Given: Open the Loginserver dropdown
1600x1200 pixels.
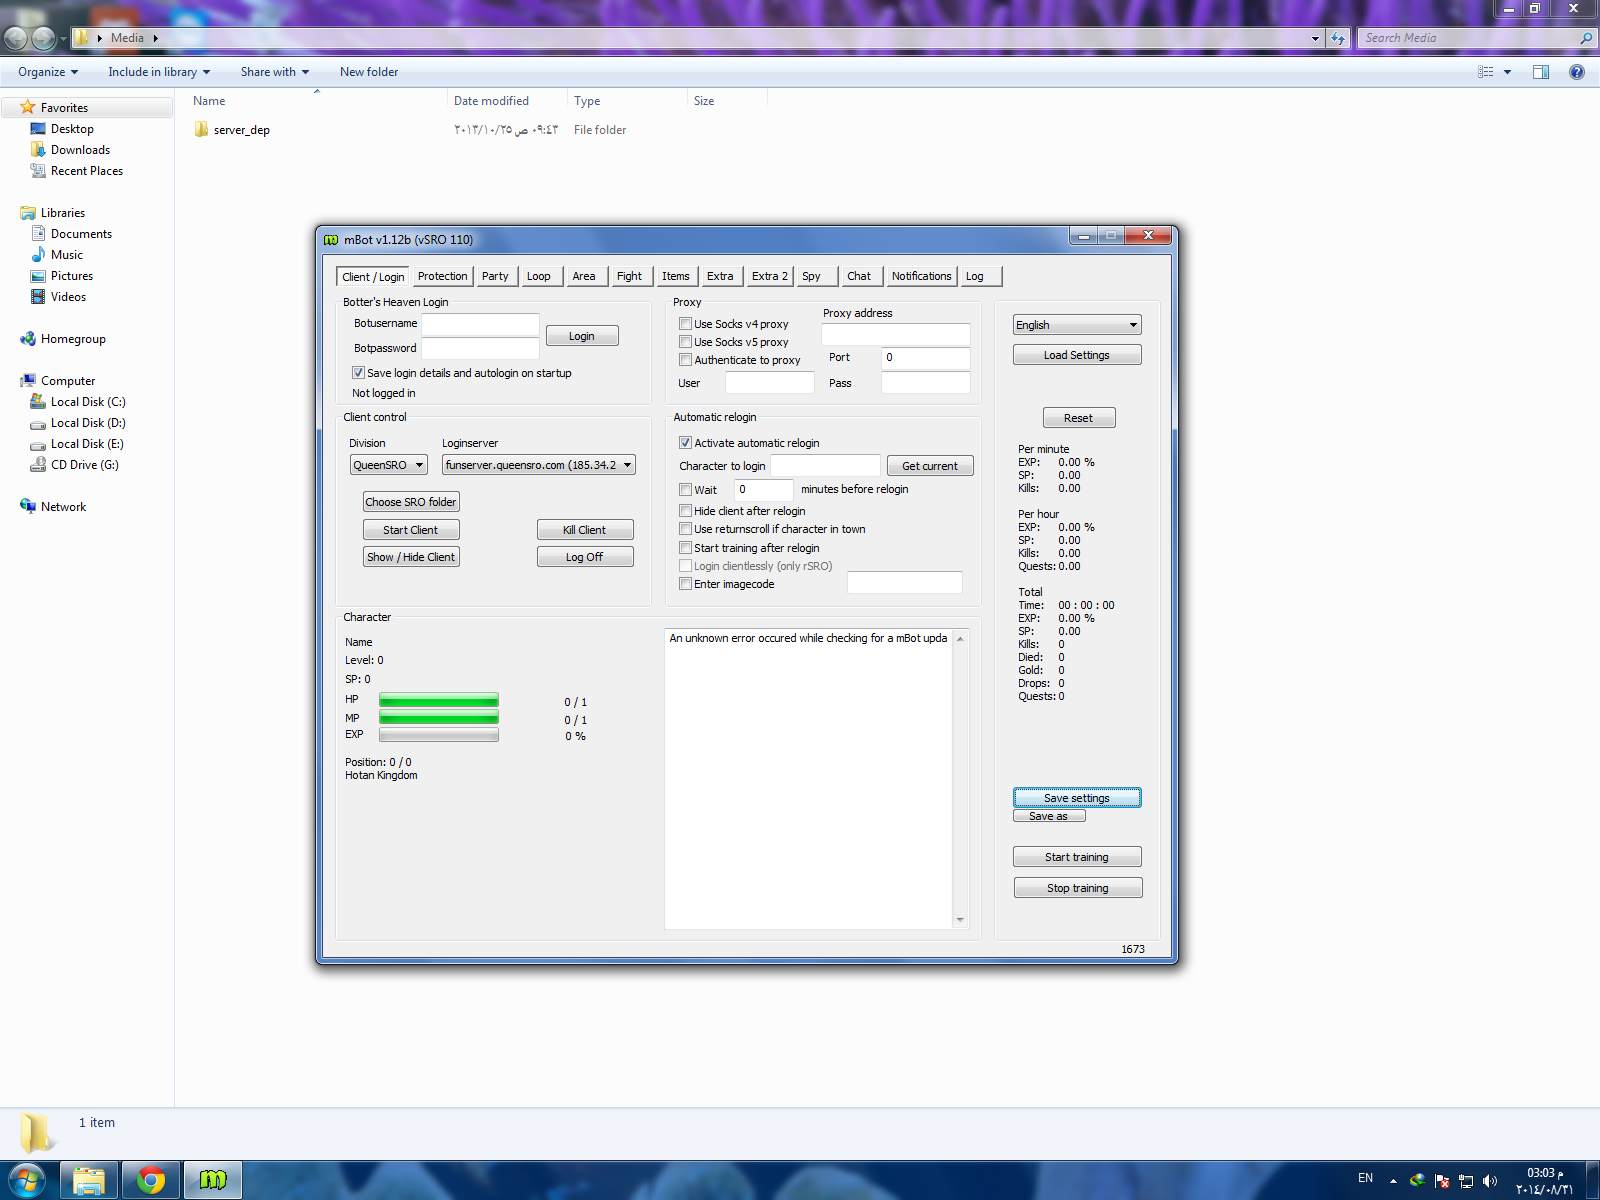Looking at the screenshot, I should [539, 465].
